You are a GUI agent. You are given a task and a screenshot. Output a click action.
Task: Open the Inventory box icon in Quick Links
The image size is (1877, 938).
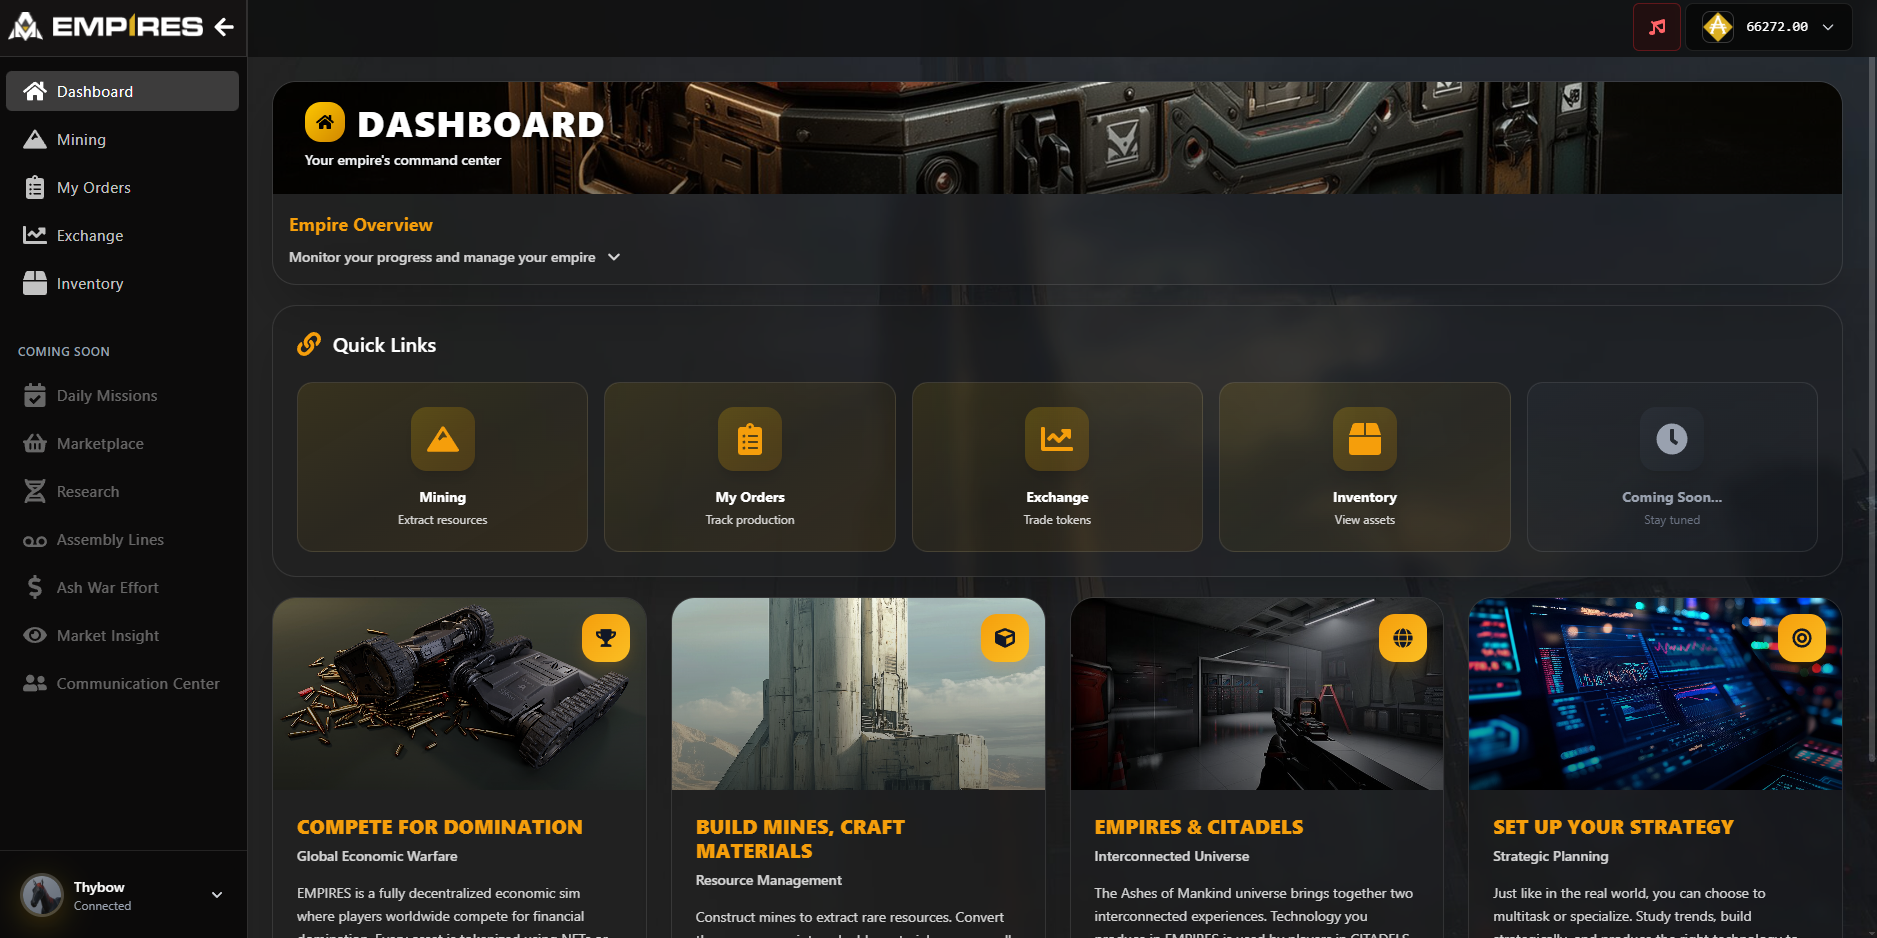pos(1364,439)
